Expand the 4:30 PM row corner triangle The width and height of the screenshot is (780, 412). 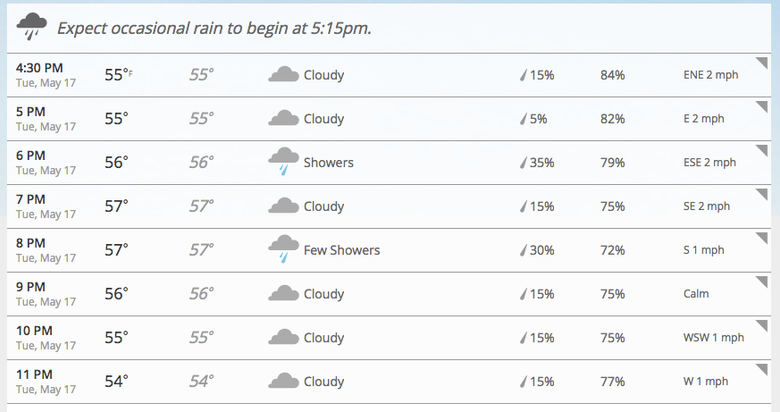tap(763, 63)
